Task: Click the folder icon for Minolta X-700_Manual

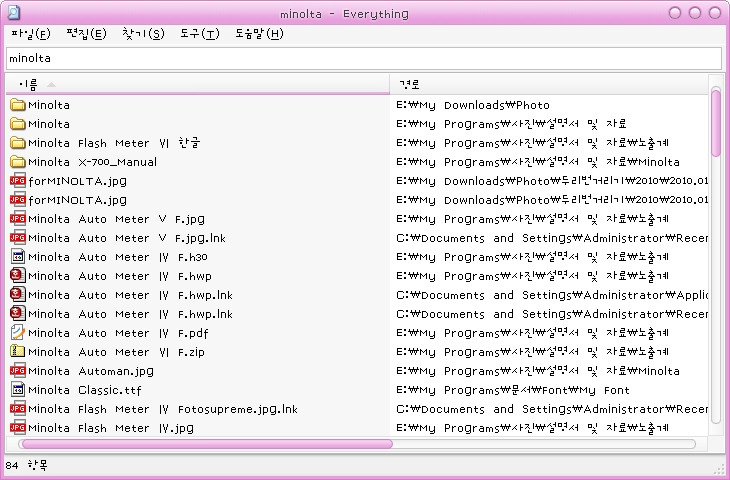Action: 17,162
